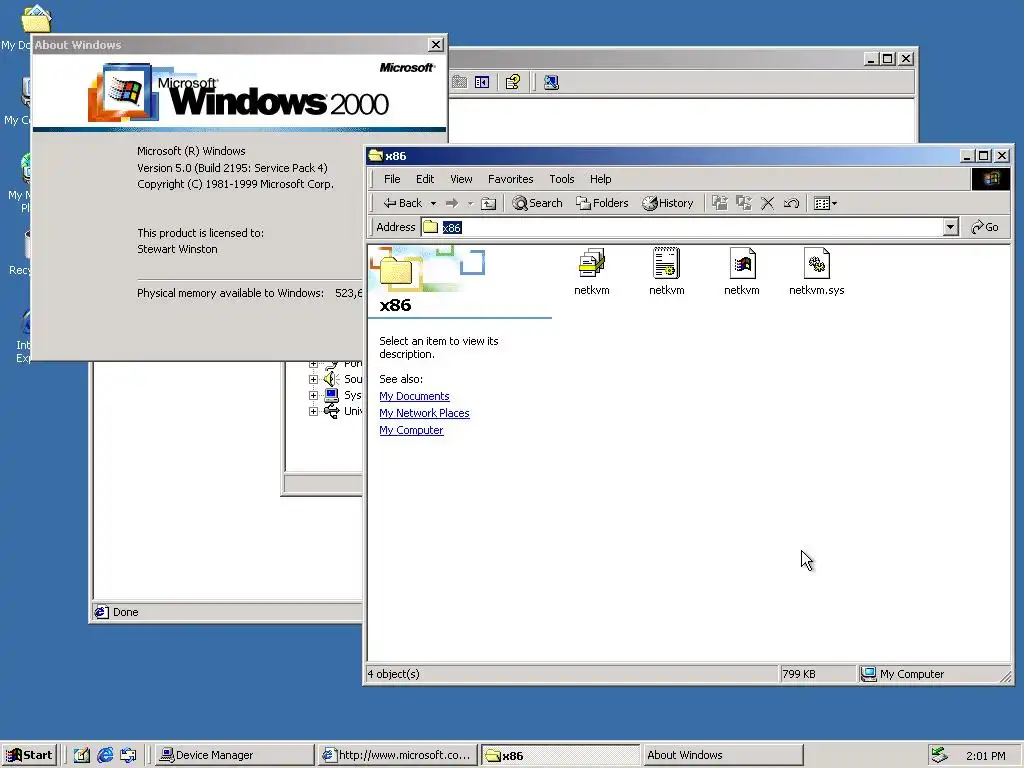The width and height of the screenshot is (1024, 768).
Task: Click the Show/Hide console tree icon in Device Manager
Action: (x=482, y=82)
